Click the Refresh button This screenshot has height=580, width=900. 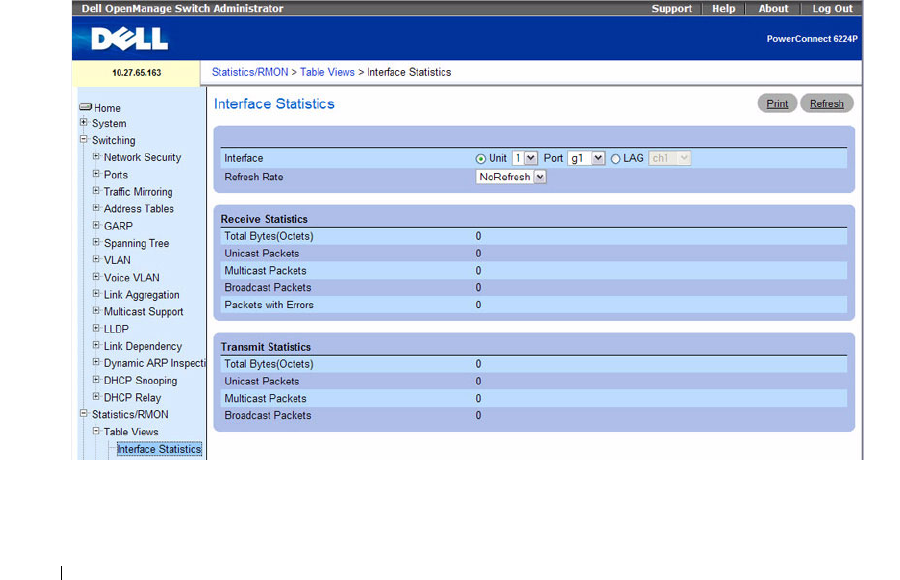(x=827, y=103)
